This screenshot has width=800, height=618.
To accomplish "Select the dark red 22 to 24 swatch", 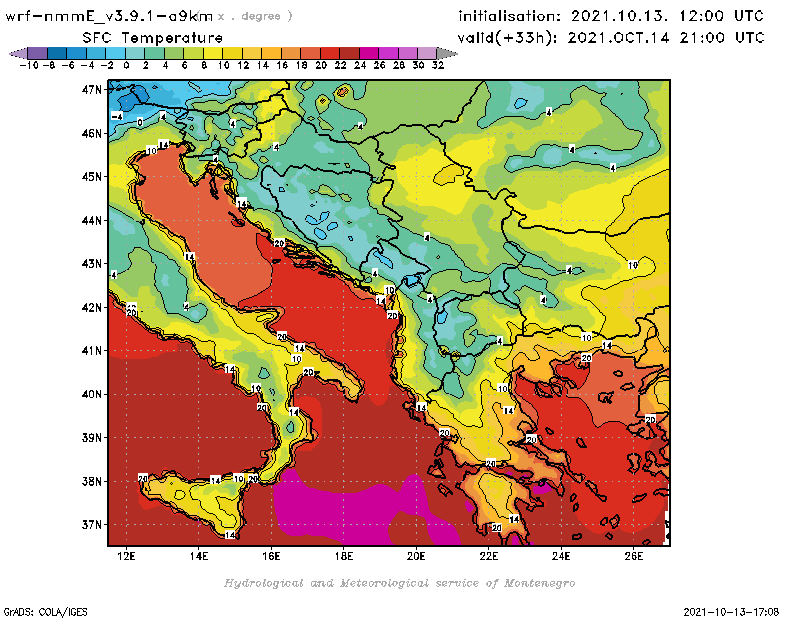I will [349, 53].
